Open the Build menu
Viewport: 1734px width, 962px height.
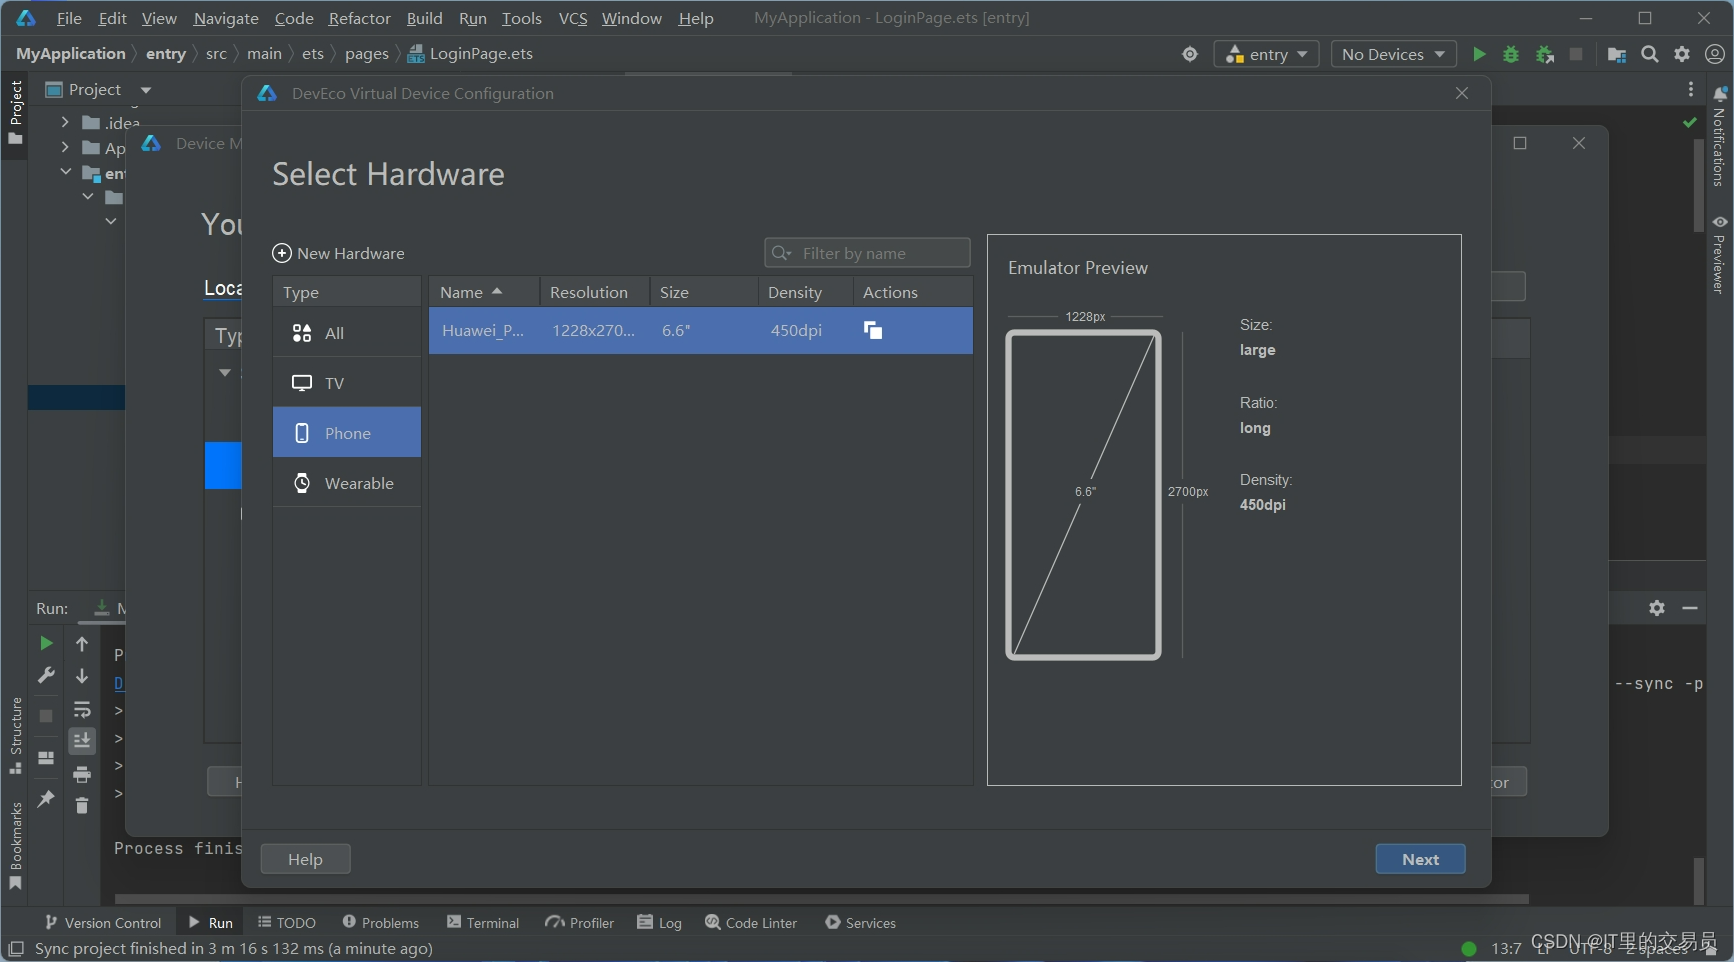(424, 18)
